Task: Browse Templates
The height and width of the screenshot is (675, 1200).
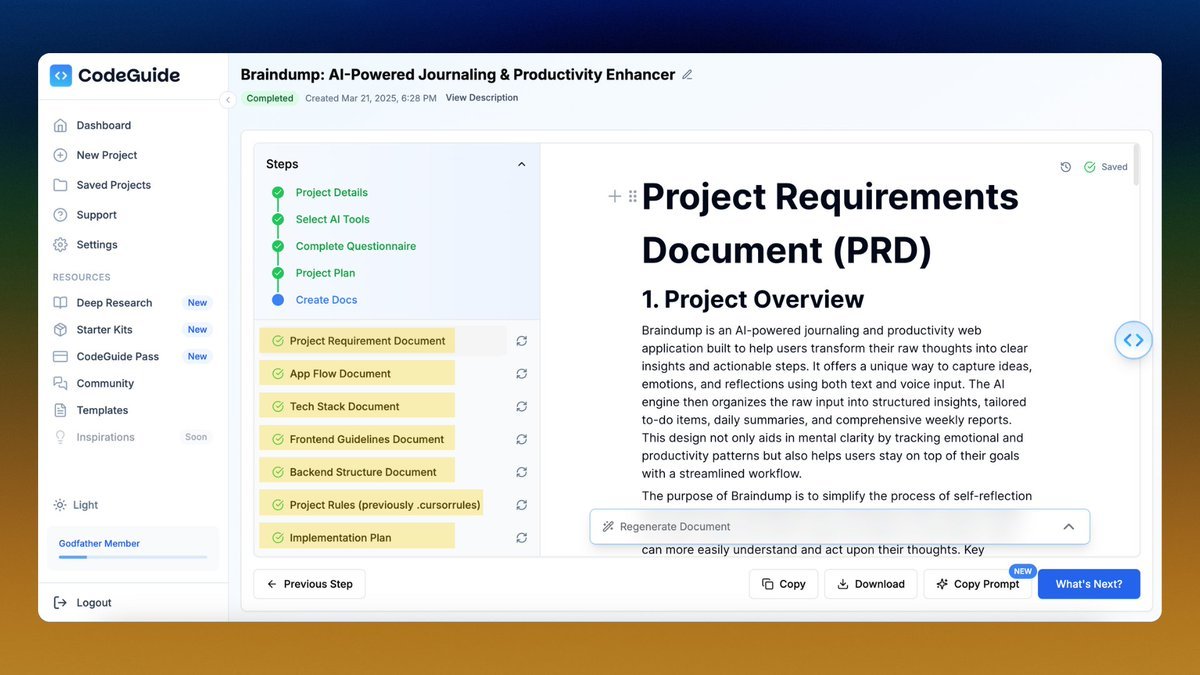Action: pyautogui.click(x=102, y=411)
